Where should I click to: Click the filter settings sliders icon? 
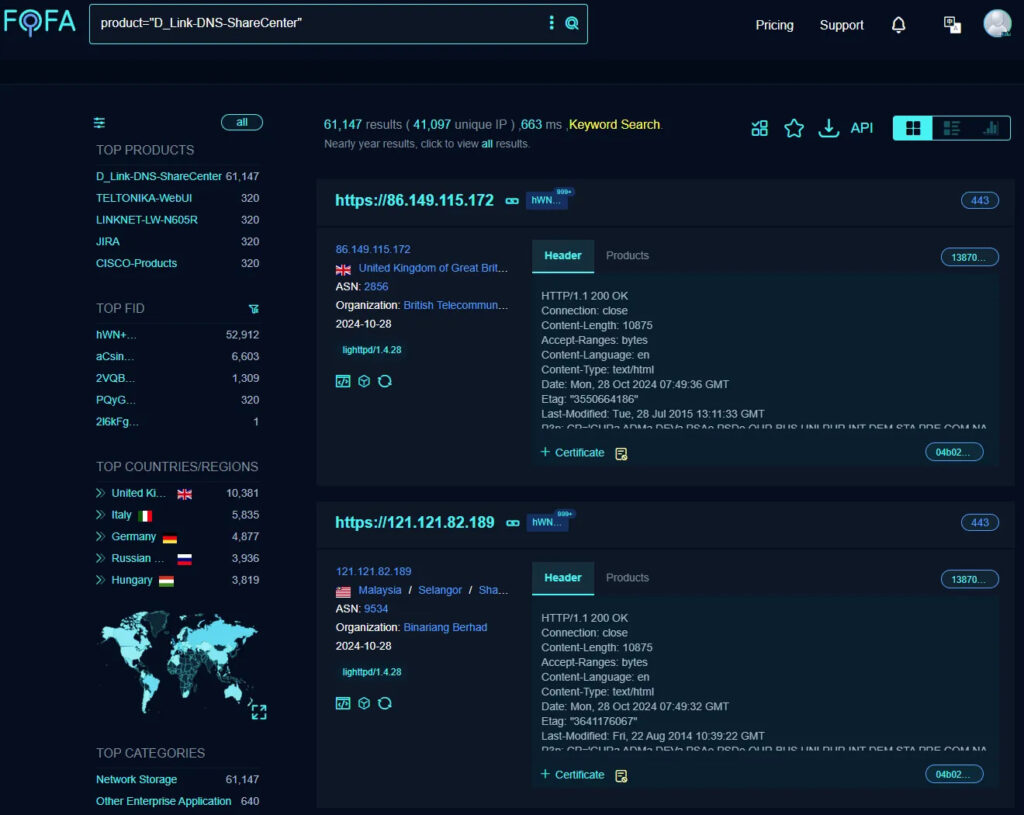pos(99,123)
